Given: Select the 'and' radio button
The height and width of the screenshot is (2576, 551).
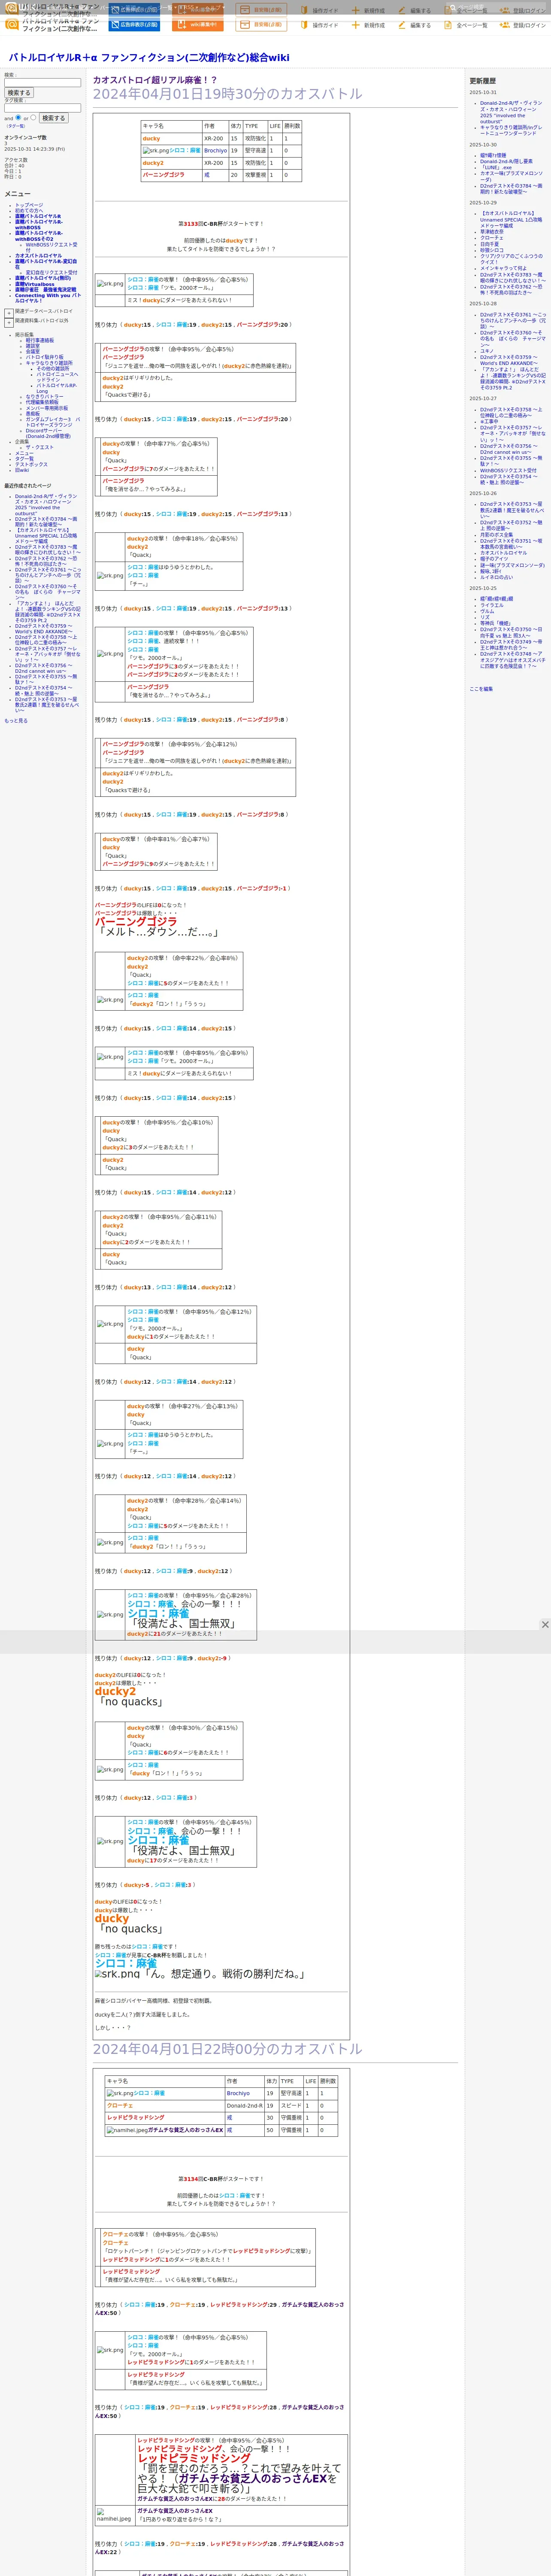Looking at the screenshot, I should 18,117.
